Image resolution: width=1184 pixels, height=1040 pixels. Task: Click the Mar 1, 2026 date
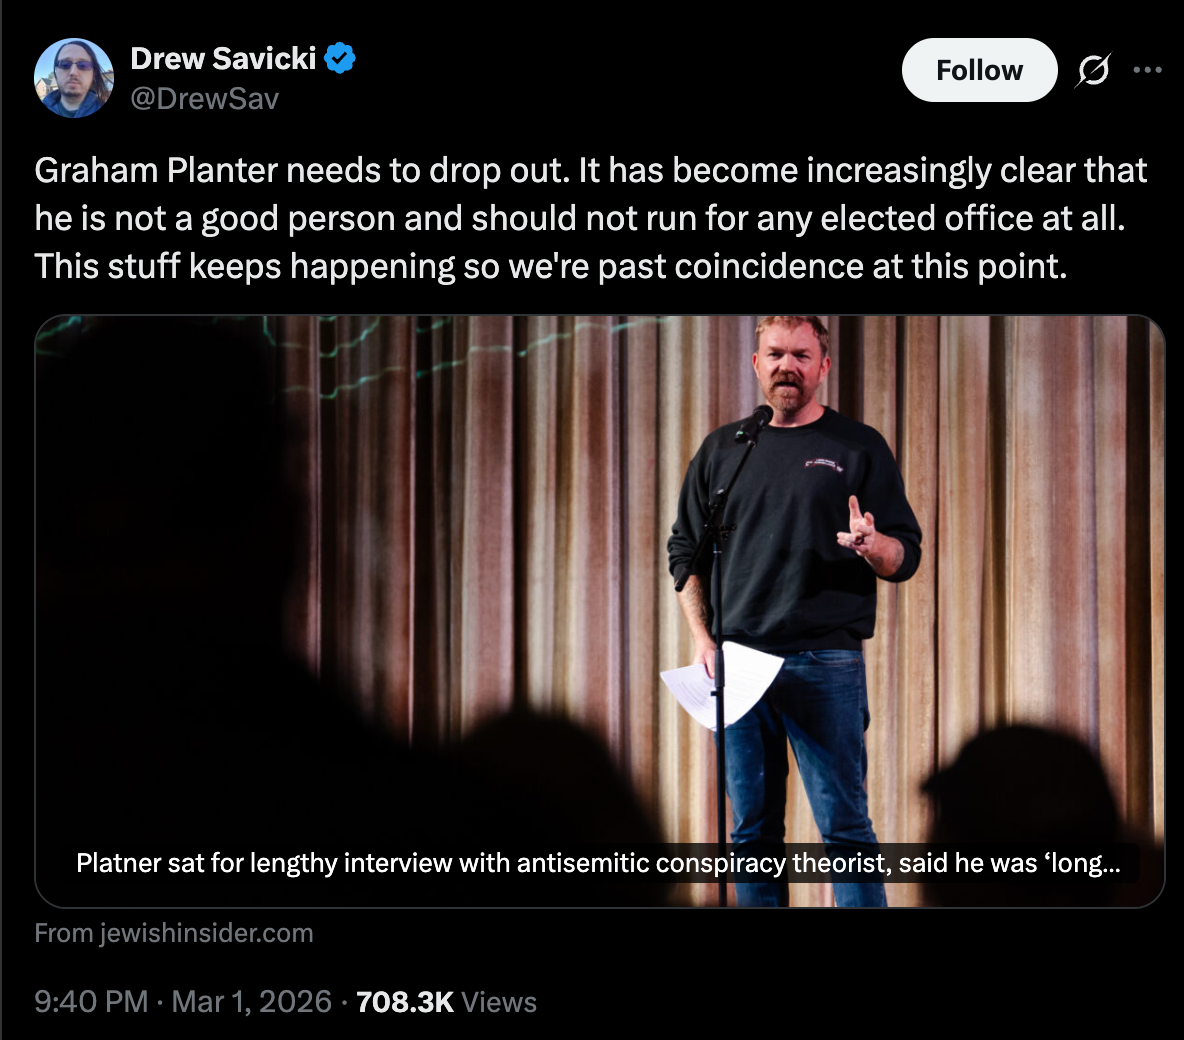click(251, 1002)
